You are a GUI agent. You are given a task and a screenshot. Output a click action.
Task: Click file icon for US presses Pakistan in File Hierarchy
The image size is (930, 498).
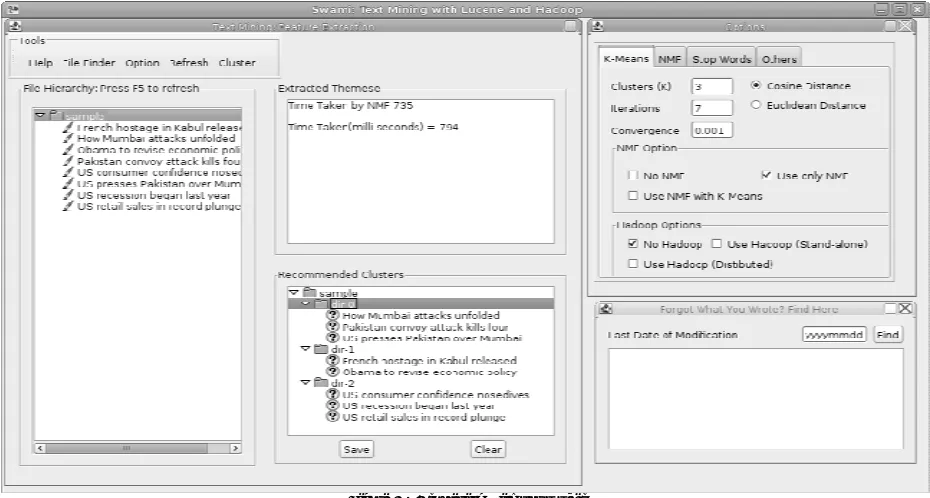click(68, 183)
